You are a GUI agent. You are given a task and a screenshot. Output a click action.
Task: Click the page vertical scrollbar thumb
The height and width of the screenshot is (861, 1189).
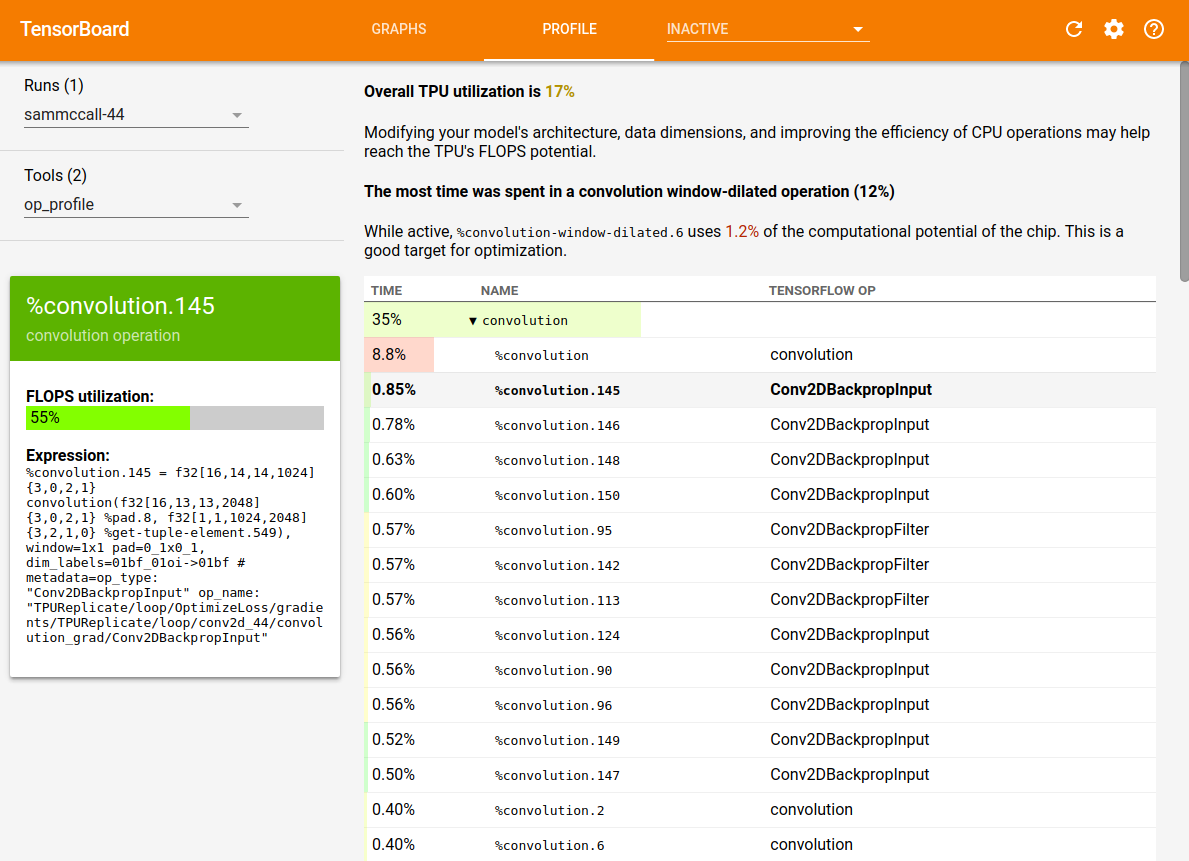1184,171
